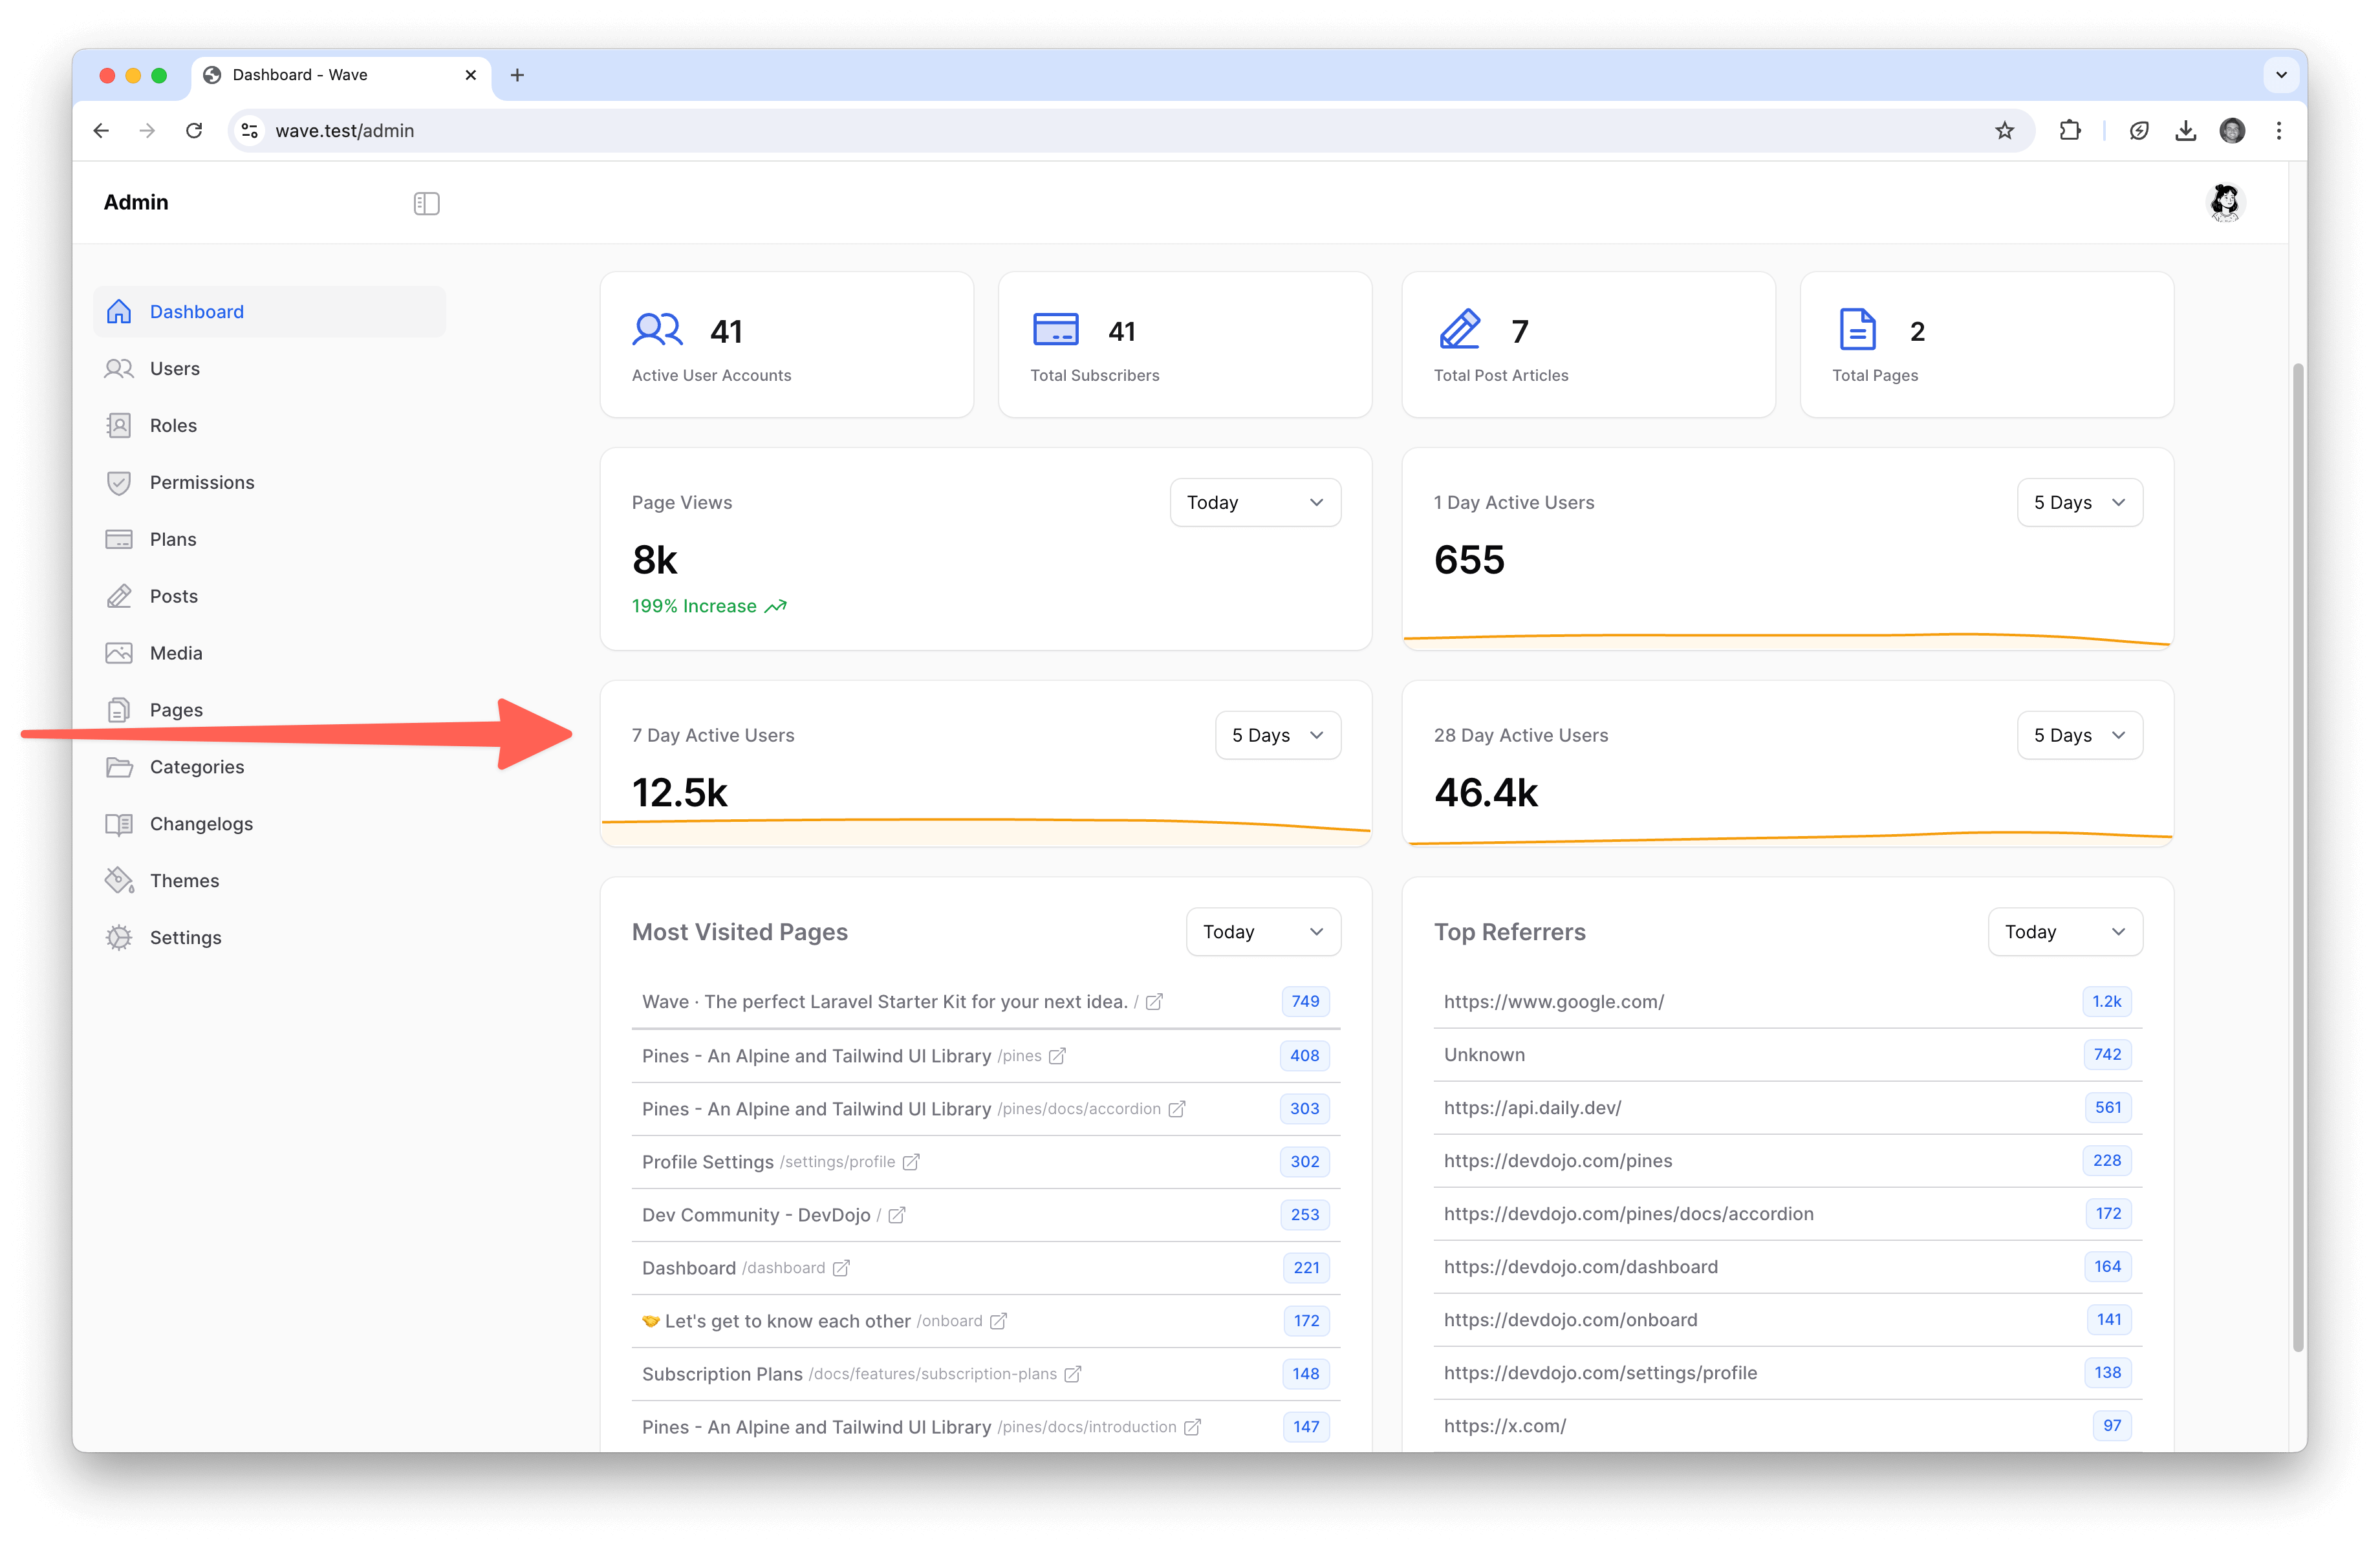This screenshot has width=2380, height=1548.
Task: Select Permissions in the sidebar menu
Action: (270, 483)
